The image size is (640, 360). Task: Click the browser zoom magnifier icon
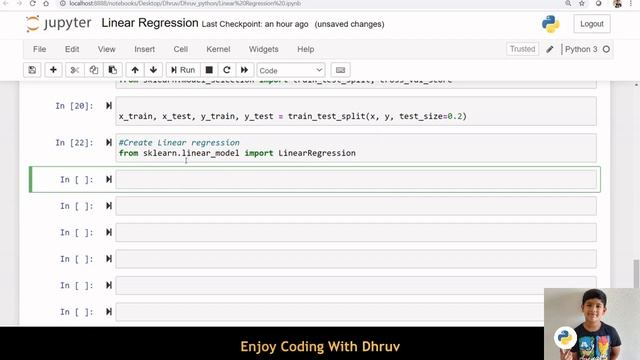(568, 3)
